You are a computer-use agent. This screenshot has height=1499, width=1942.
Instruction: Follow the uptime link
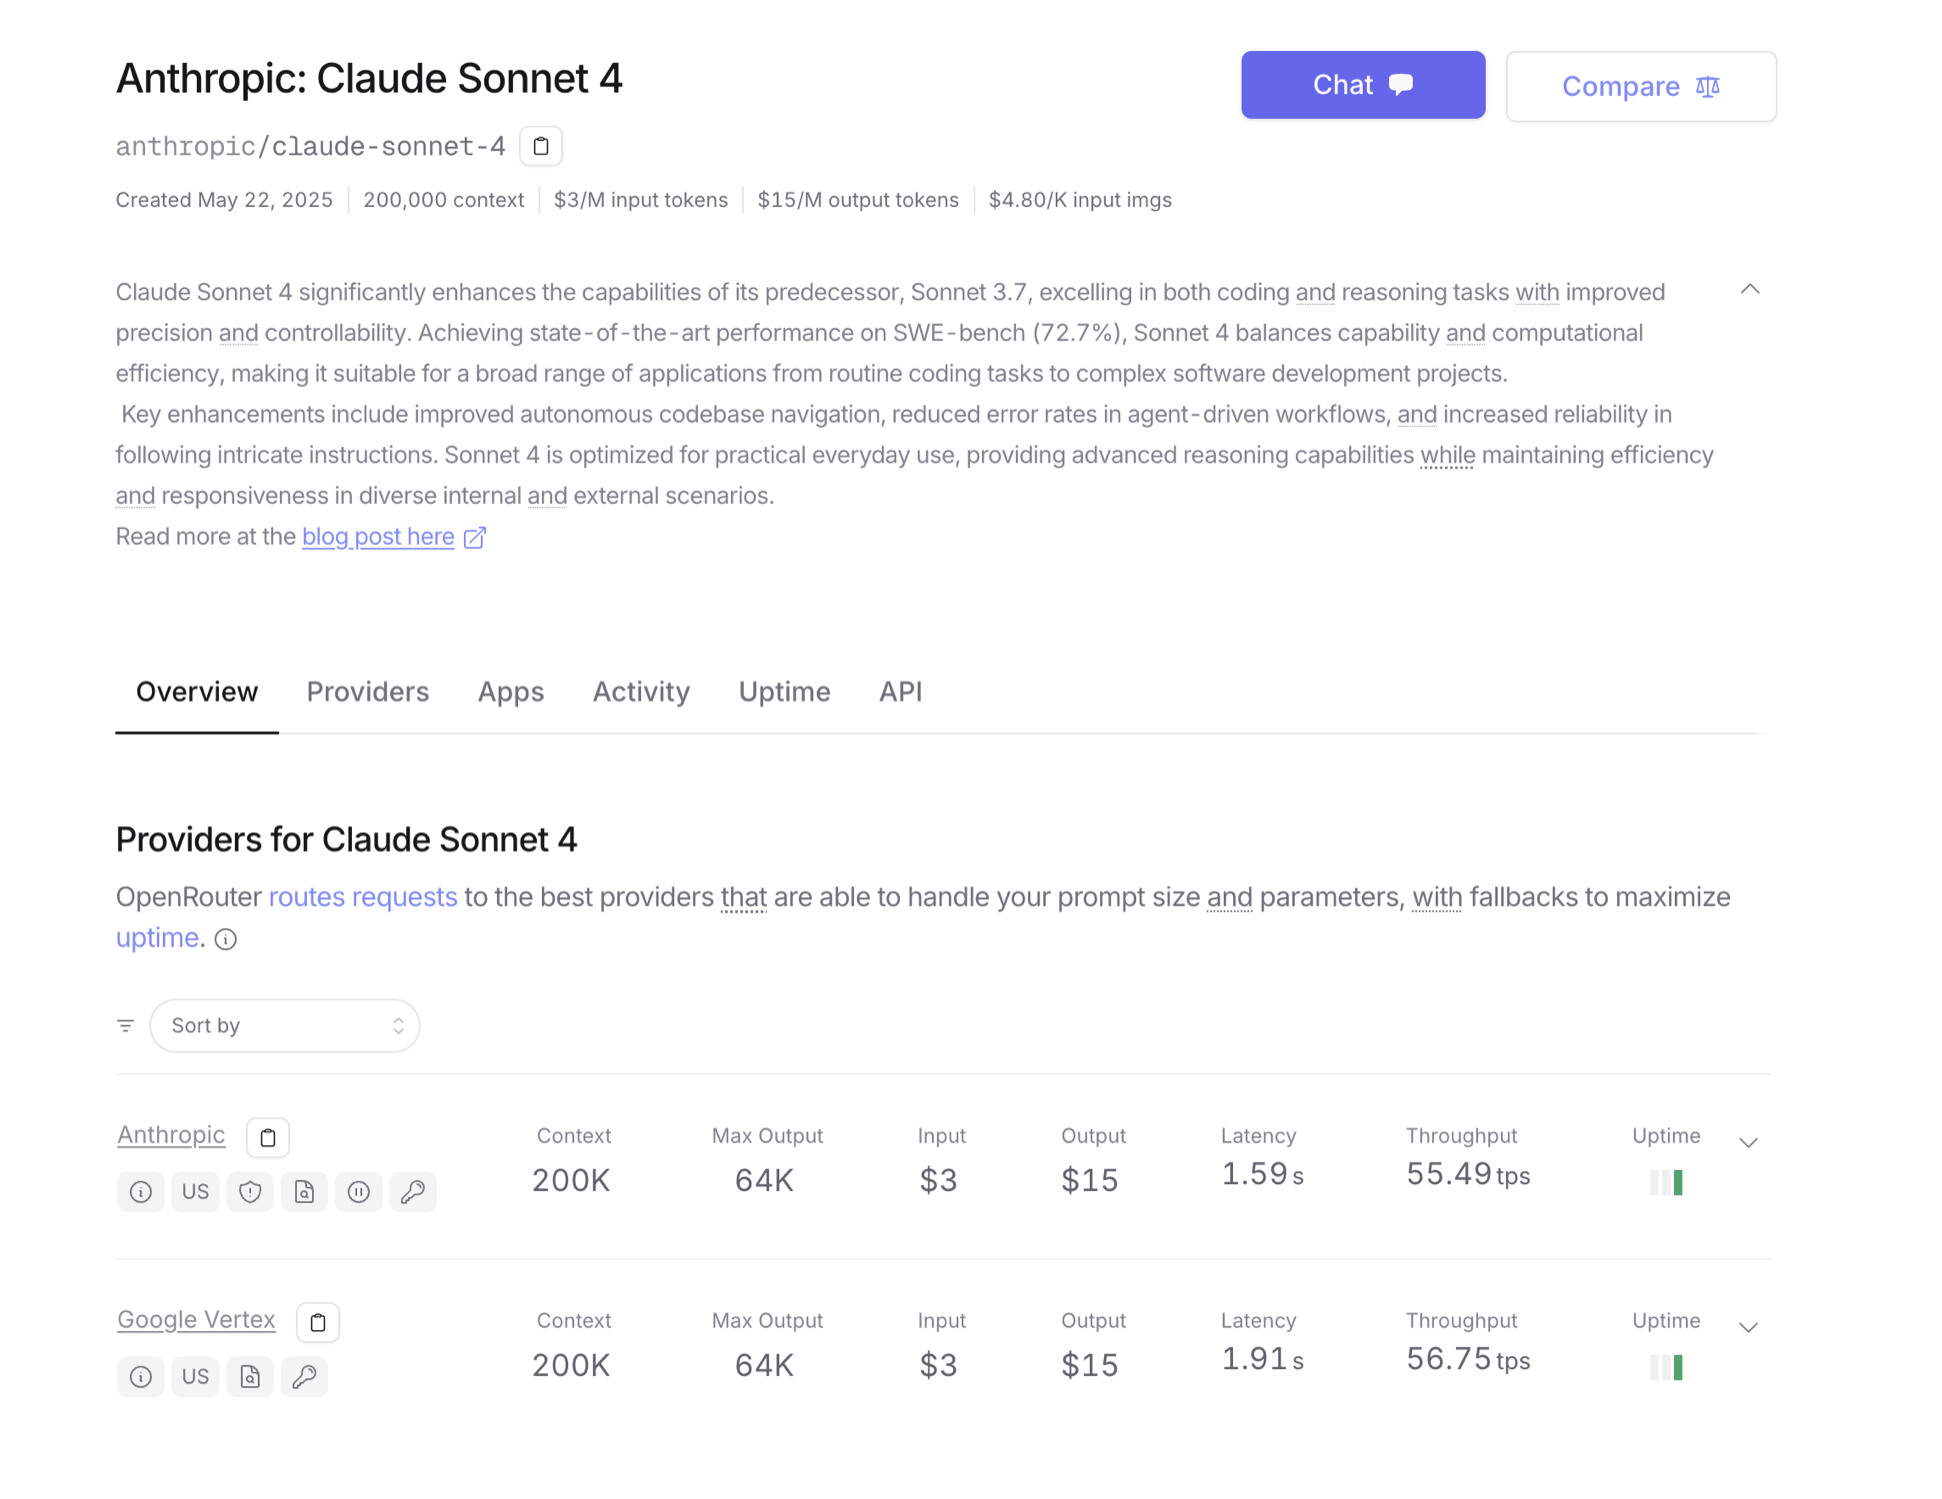click(x=157, y=938)
